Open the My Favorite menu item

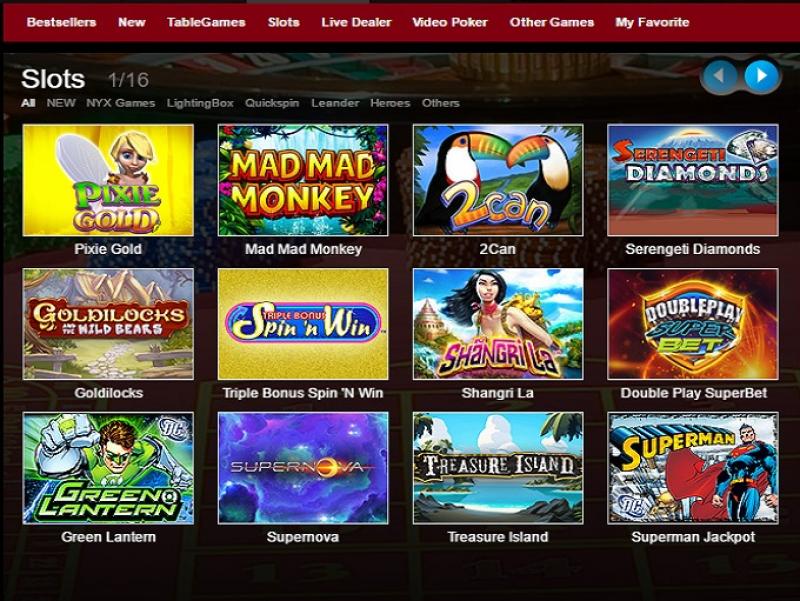click(x=652, y=22)
